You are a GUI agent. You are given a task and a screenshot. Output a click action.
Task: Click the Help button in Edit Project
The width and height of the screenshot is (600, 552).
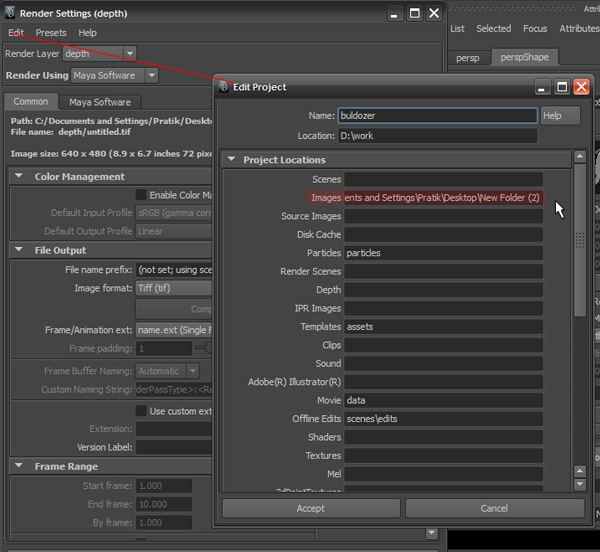click(560, 116)
